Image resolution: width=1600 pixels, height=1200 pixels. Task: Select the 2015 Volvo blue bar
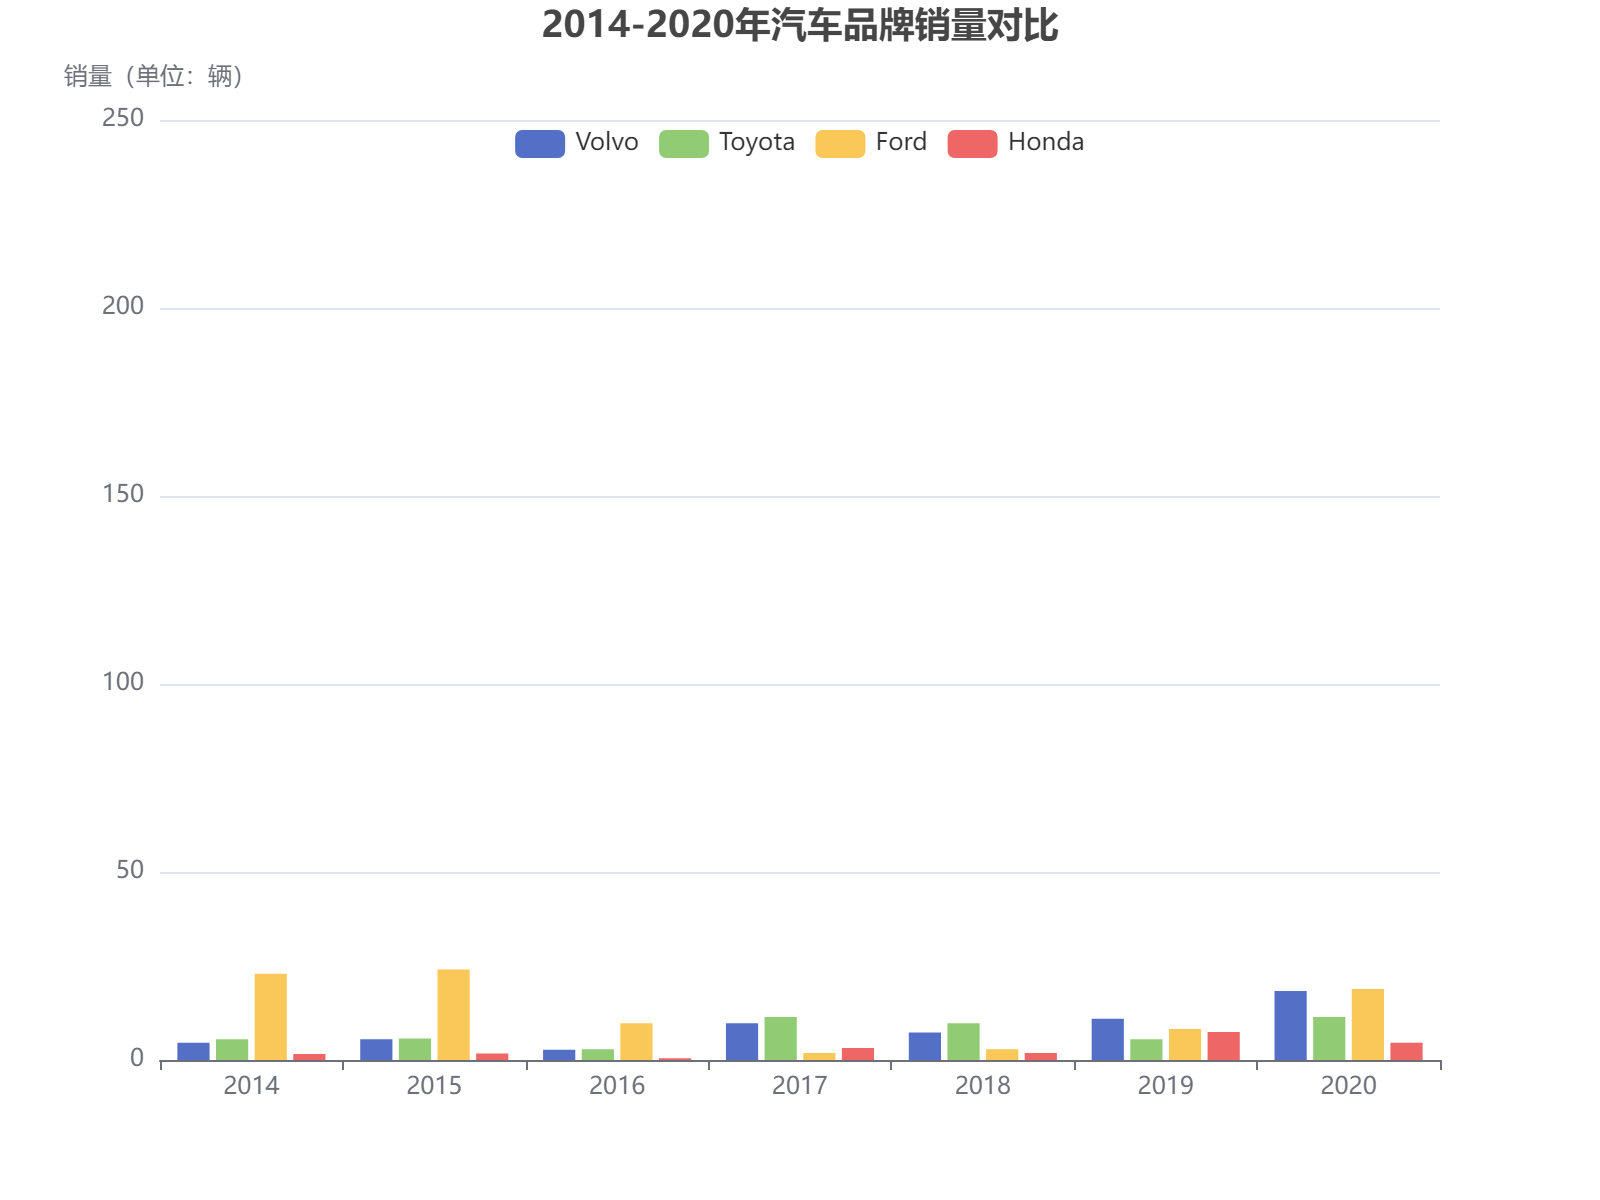point(376,1050)
